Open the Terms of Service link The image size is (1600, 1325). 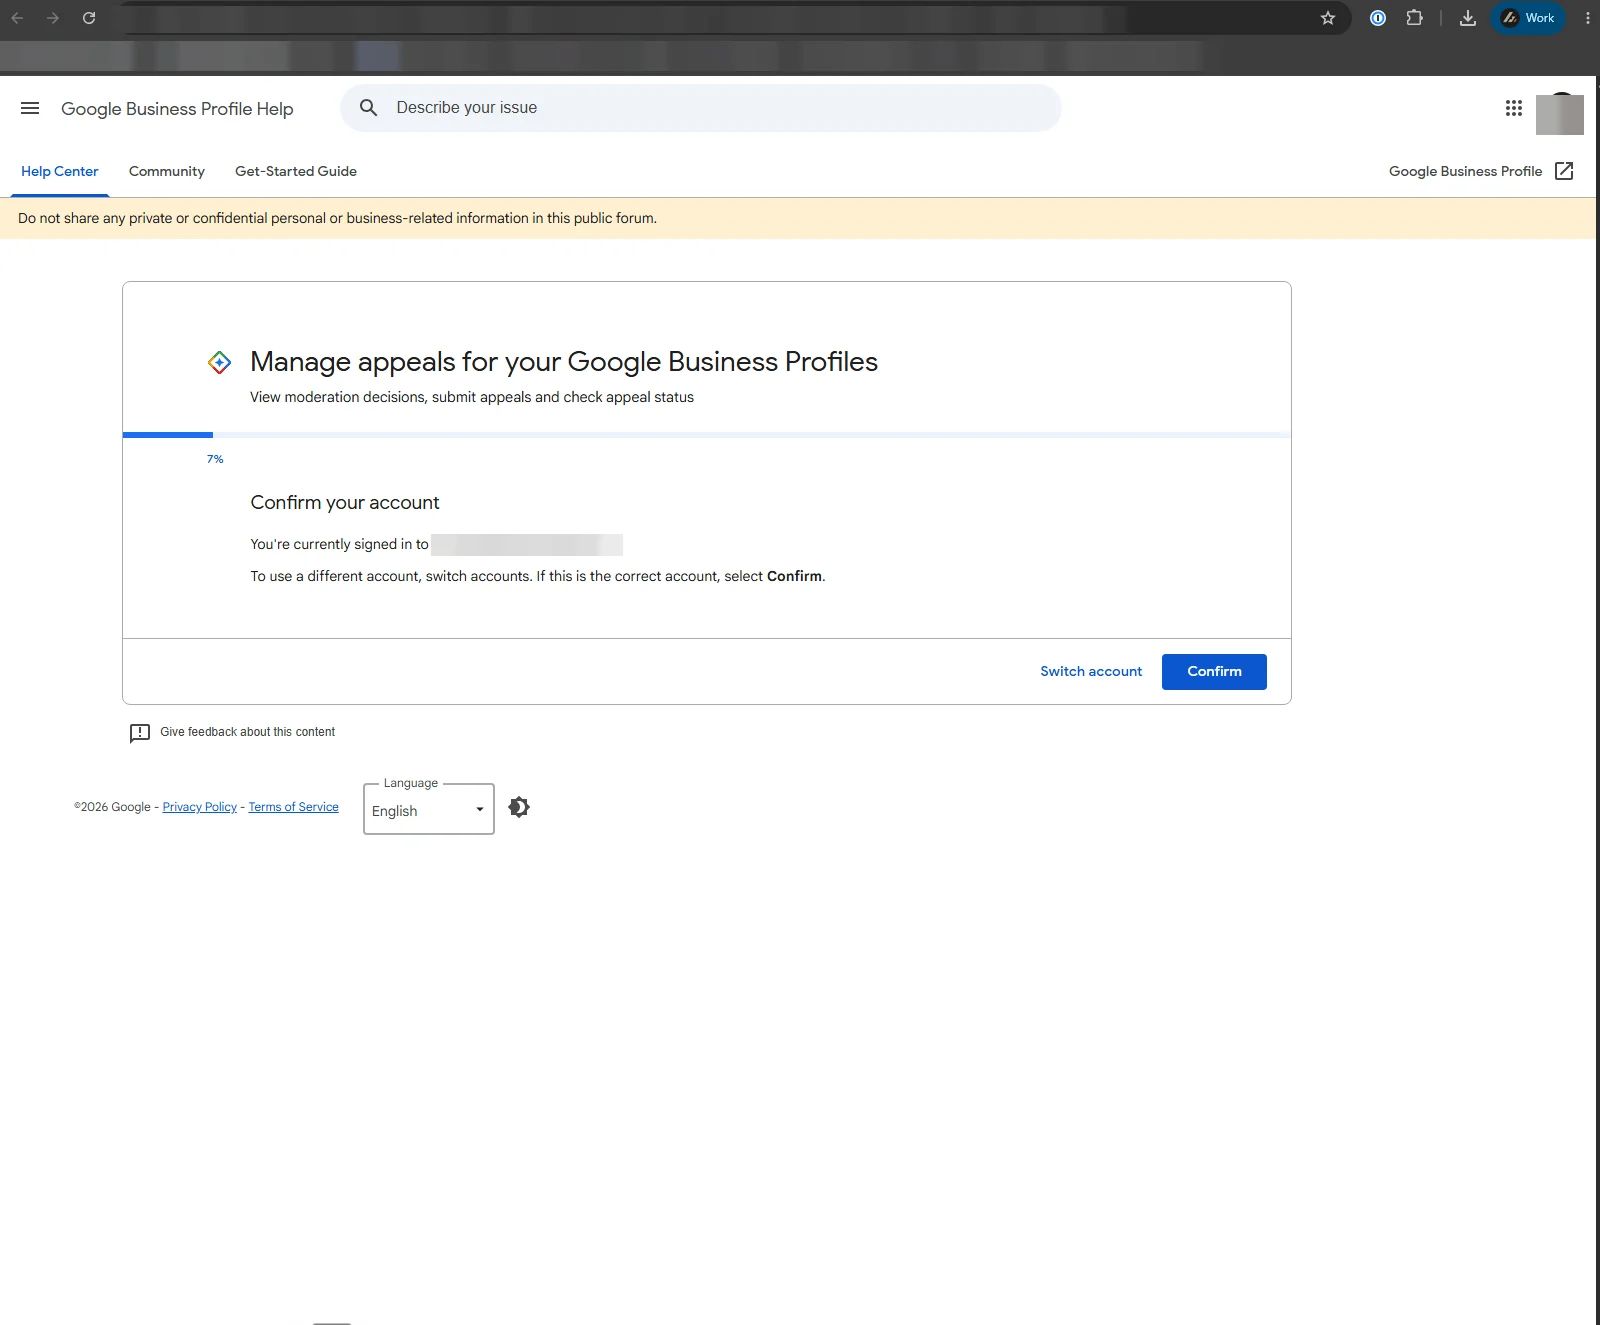click(294, 807)
